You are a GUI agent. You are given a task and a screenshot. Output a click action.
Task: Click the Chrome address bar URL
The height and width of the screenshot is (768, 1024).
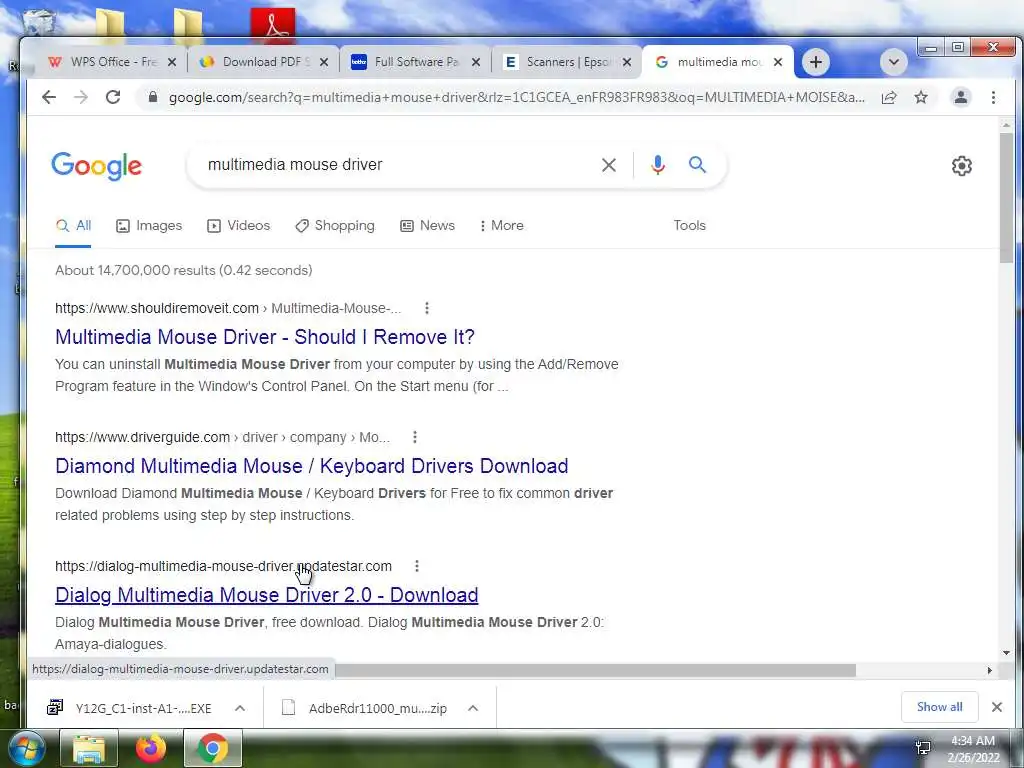[516, 97]
